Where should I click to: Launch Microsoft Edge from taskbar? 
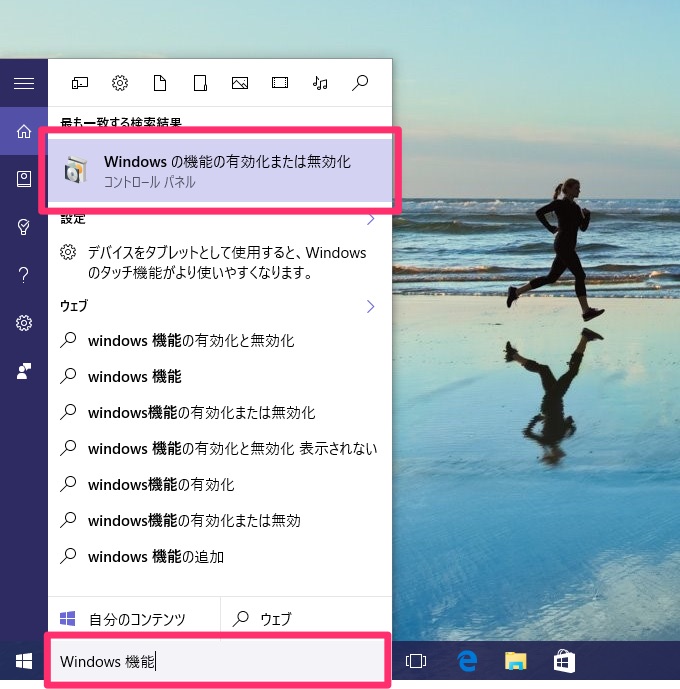[x=467, y=661]
